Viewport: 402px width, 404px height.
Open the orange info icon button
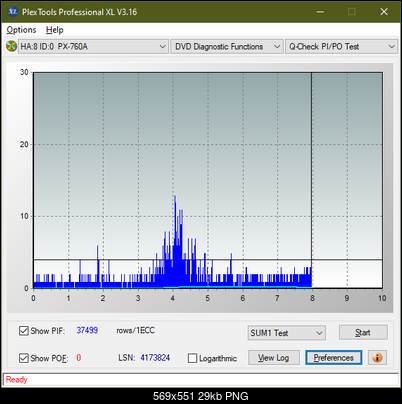click(377, 358)
